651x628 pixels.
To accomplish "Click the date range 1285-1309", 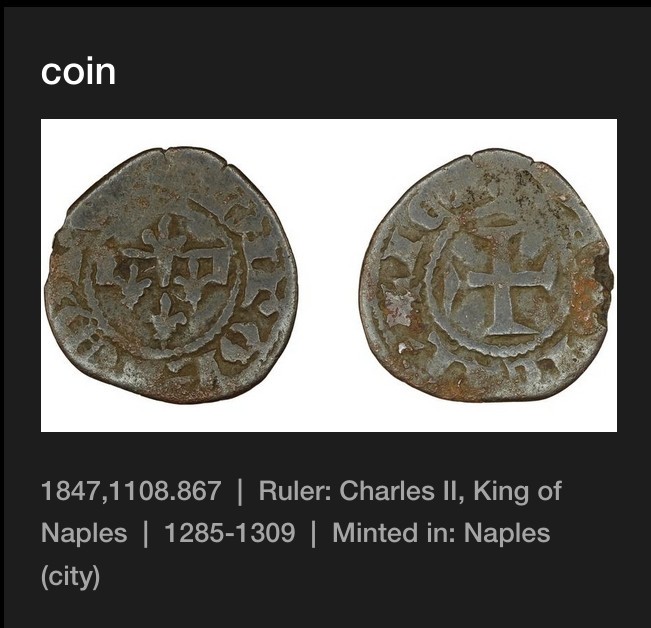I will click(x=230, y=533).
